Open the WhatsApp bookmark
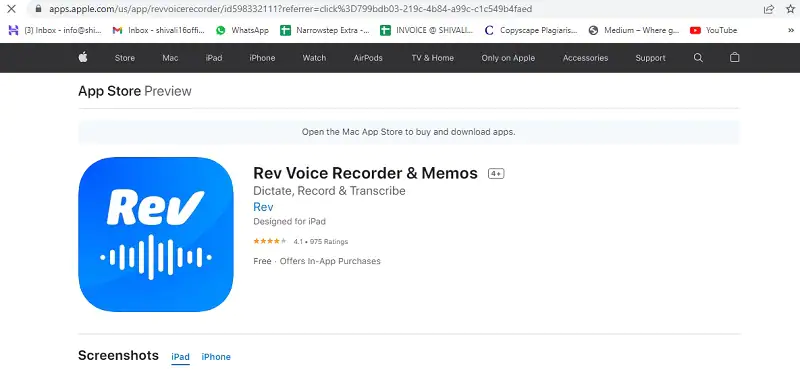This screenshot has height=374, width=800. (242, 30)
